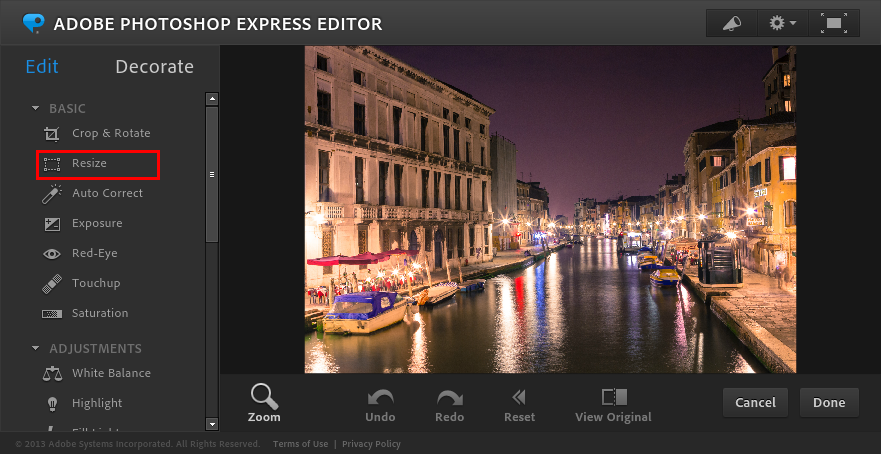Click the Reset double-arrow icon
Screen dimensions: 881x454
pyautogui.click(x=519, y=397)
